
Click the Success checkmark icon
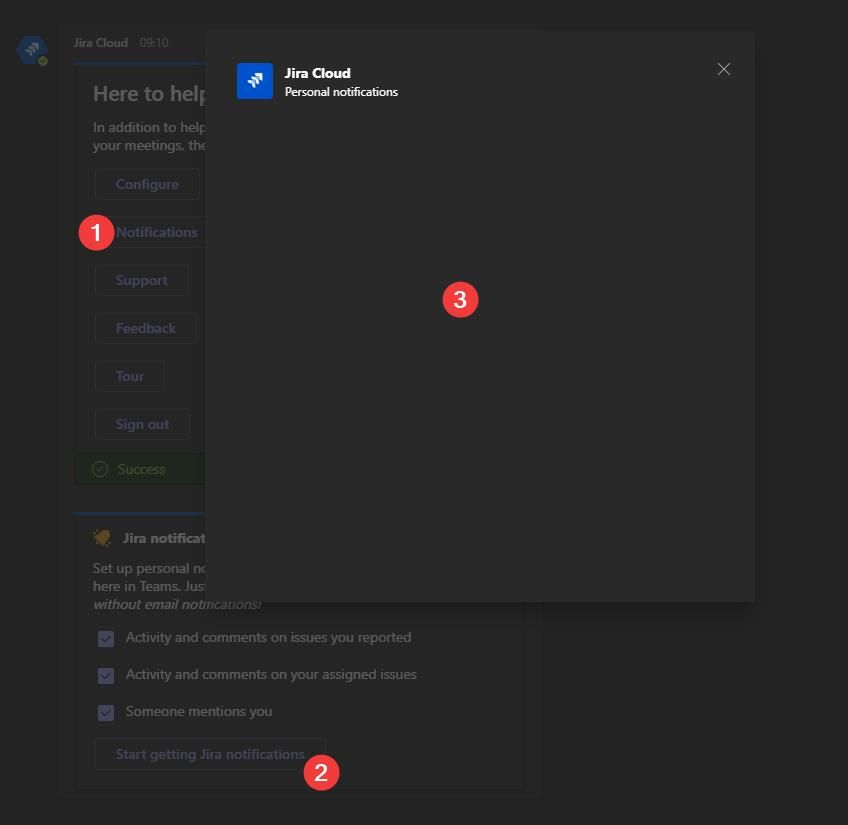[100, 469]
